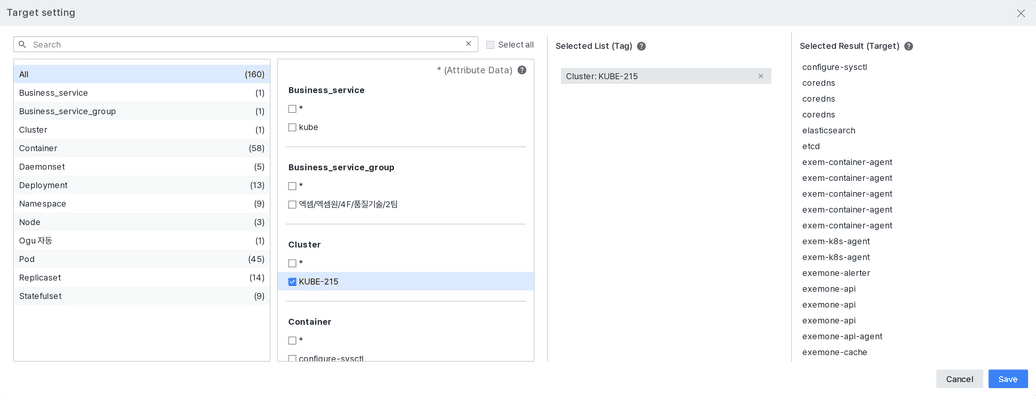Tick the wildcard checkbox under Cluster
This screenshot has width=1036, height=396.
coord(292,263)
